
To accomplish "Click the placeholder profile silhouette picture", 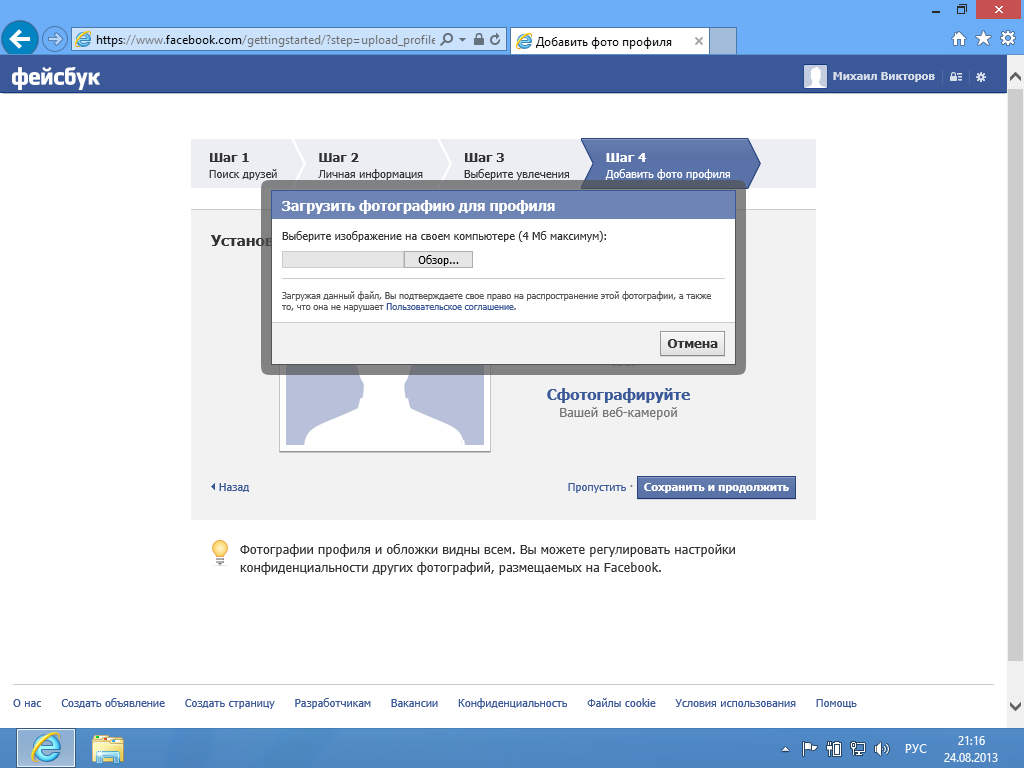I will point(385,406).
